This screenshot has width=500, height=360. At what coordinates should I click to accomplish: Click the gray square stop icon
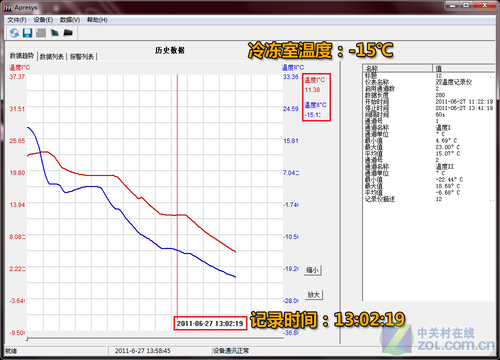click(x=41, y=33)
